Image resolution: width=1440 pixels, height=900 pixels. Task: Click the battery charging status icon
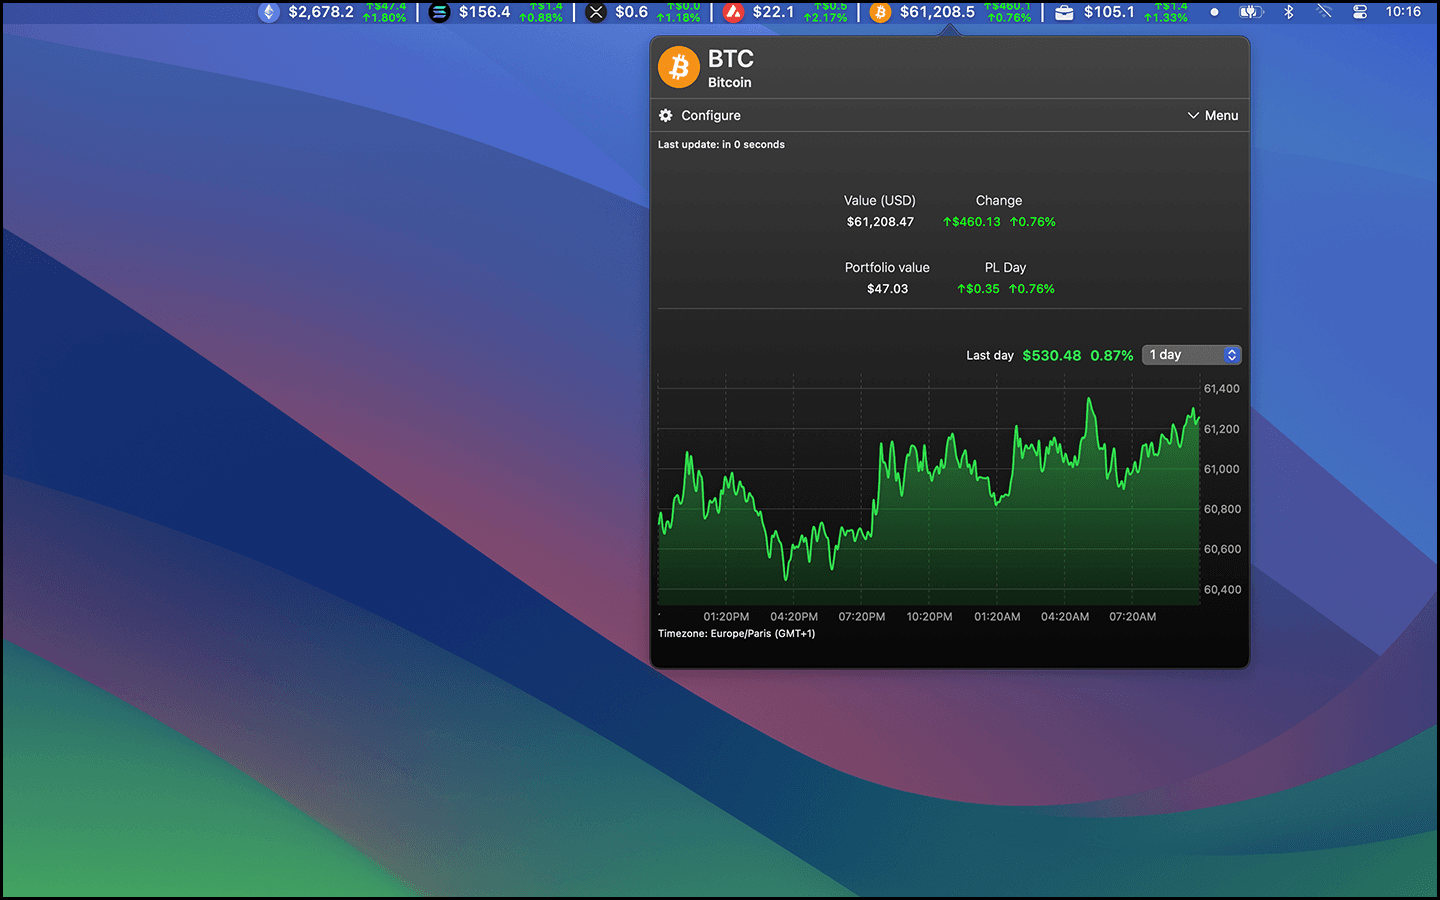1251,12
